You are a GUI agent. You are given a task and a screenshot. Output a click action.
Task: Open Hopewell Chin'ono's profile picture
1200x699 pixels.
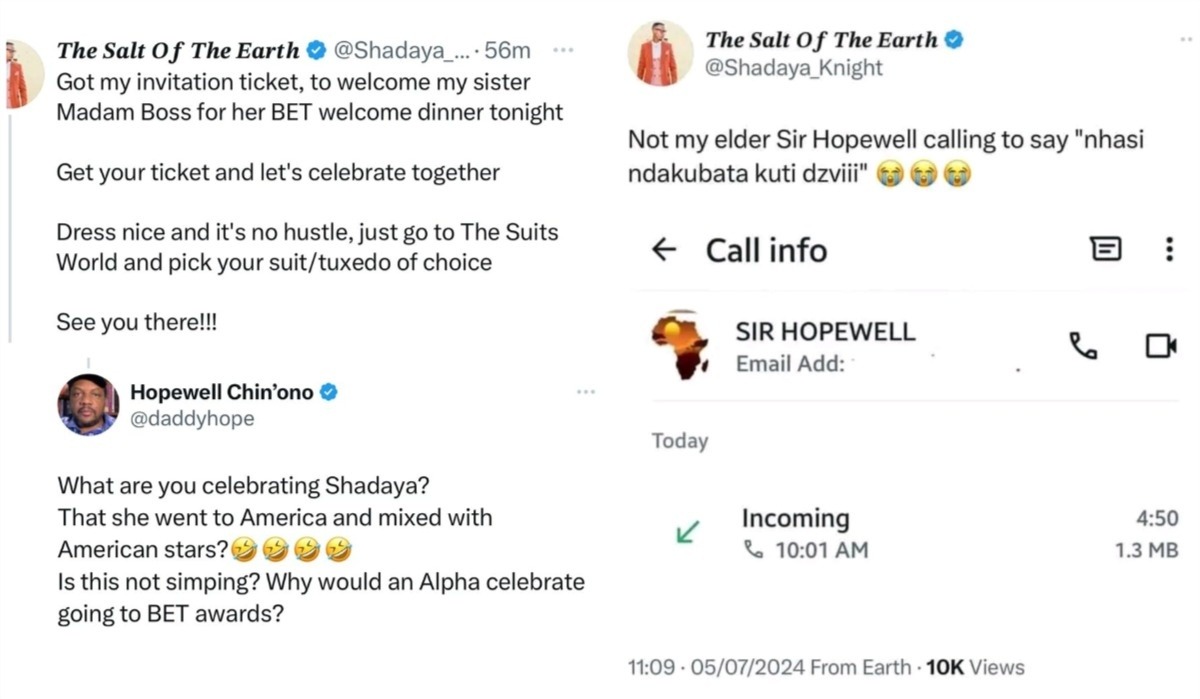coord(88,404)
